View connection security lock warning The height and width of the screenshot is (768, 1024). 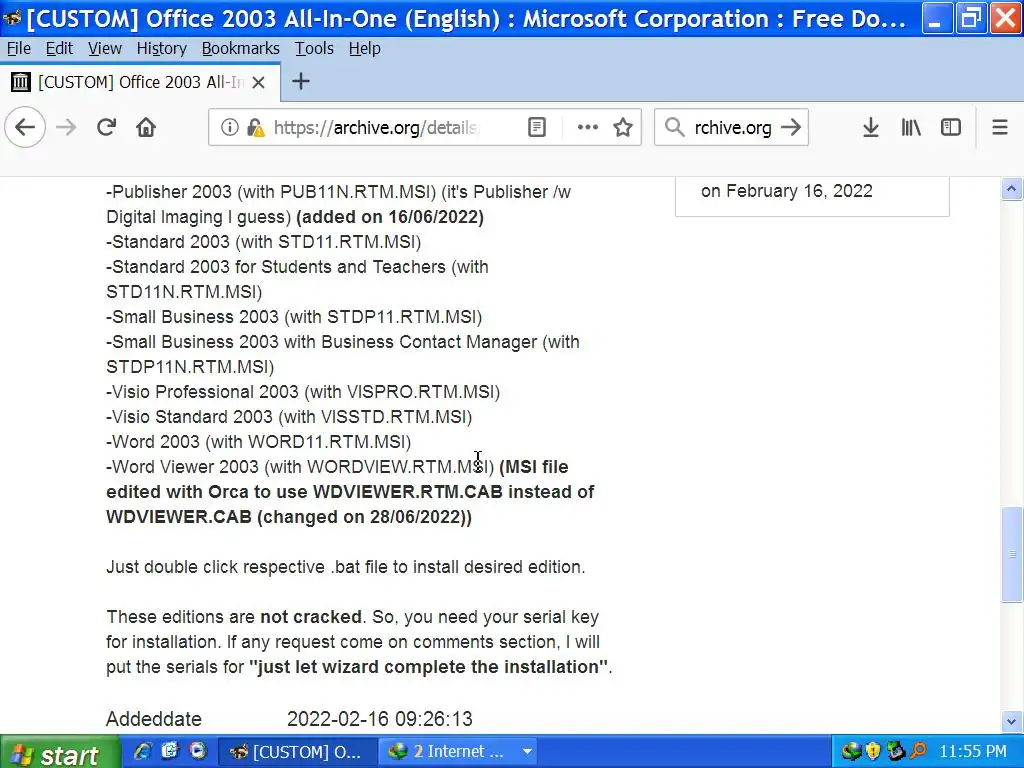tap(255, 127)
